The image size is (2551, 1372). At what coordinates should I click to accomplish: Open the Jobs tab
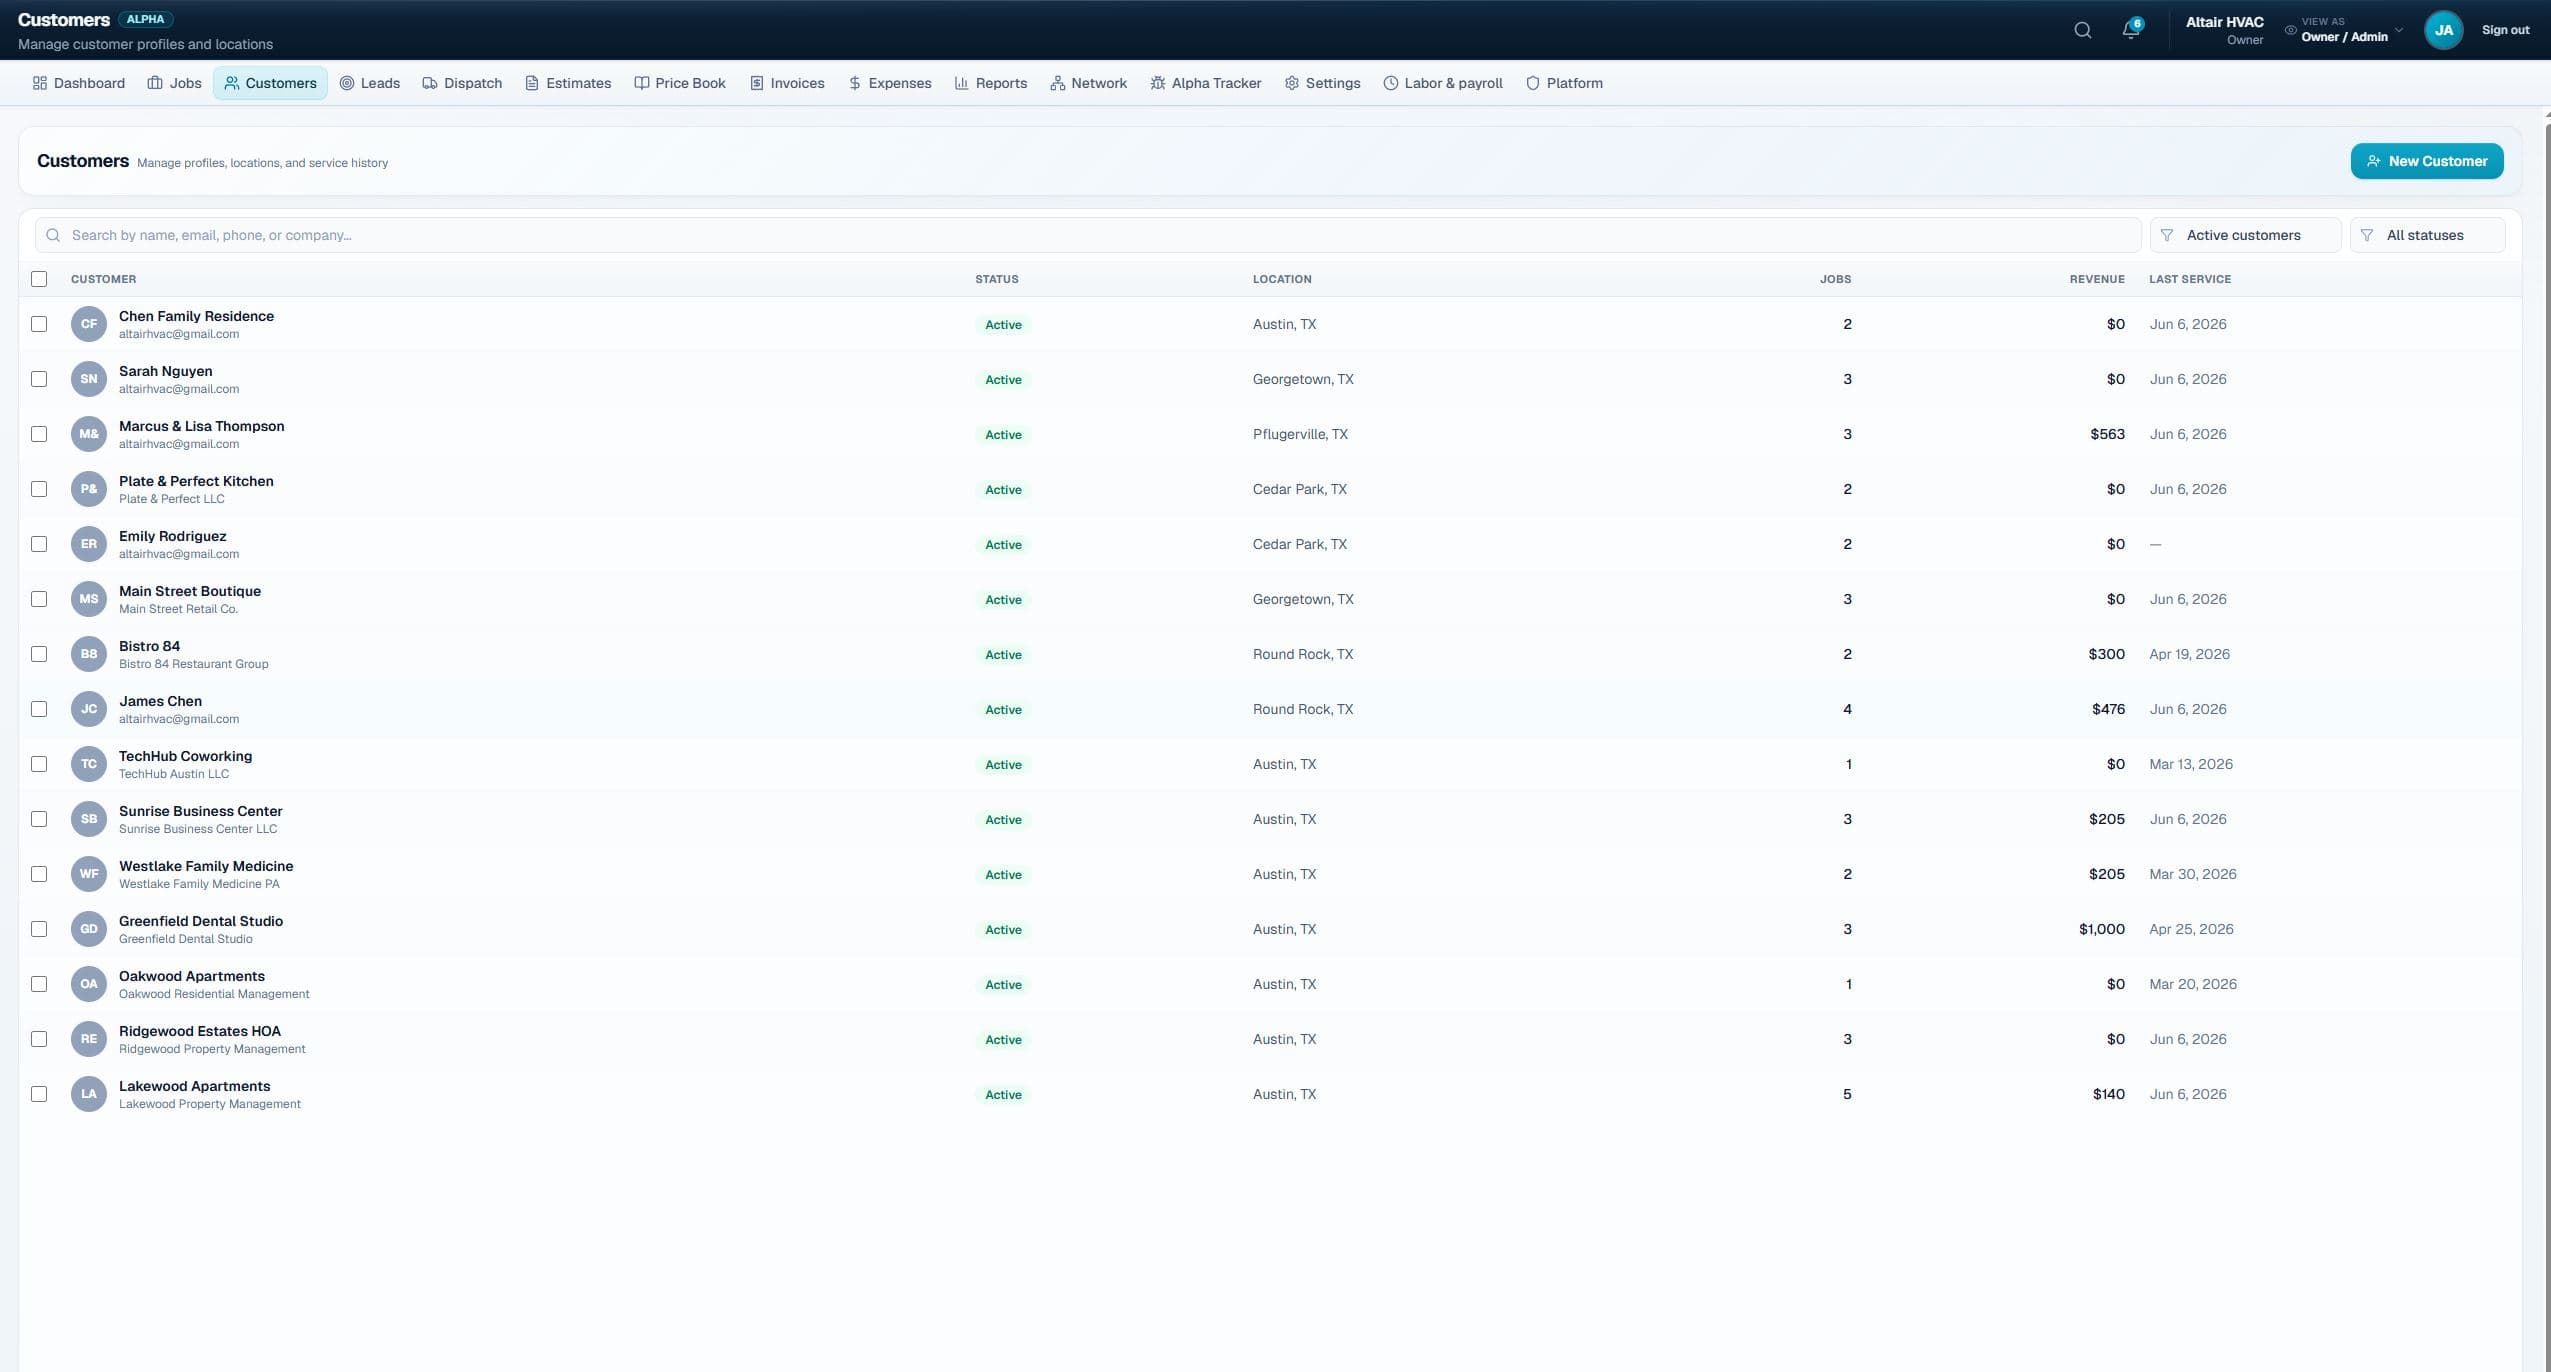point(175,83)
